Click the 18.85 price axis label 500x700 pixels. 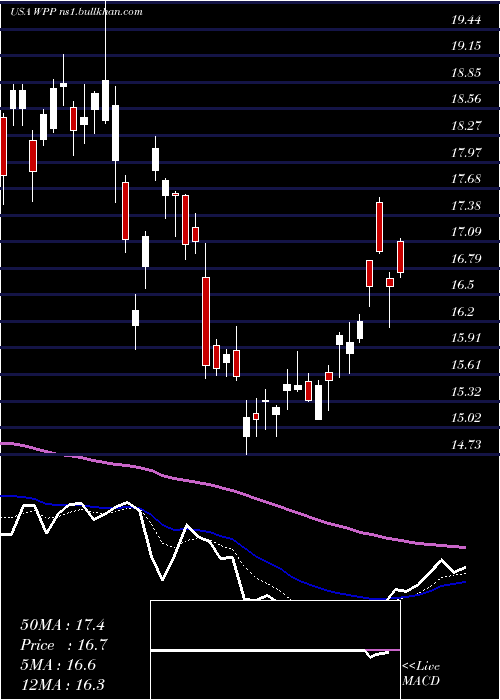tap(467, 73)
